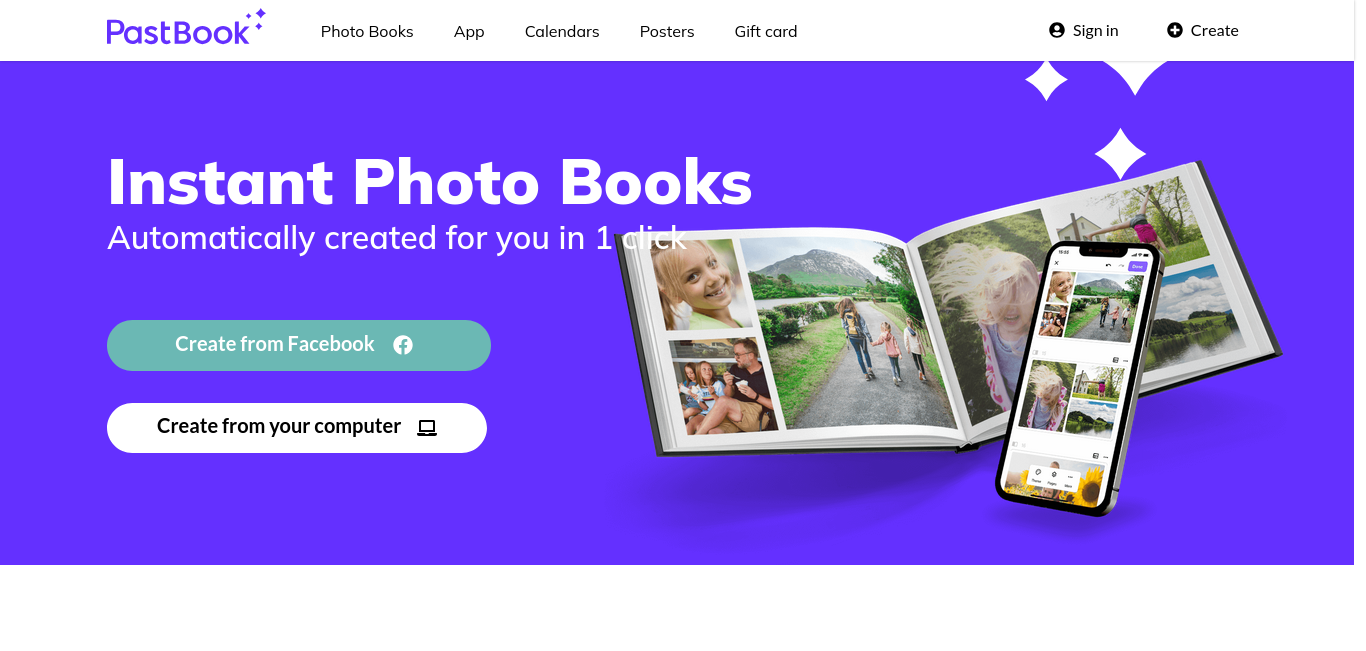Click the laptop icon on white button
This screenshot has width=1366, height=651.
click(x=427, y=427)
